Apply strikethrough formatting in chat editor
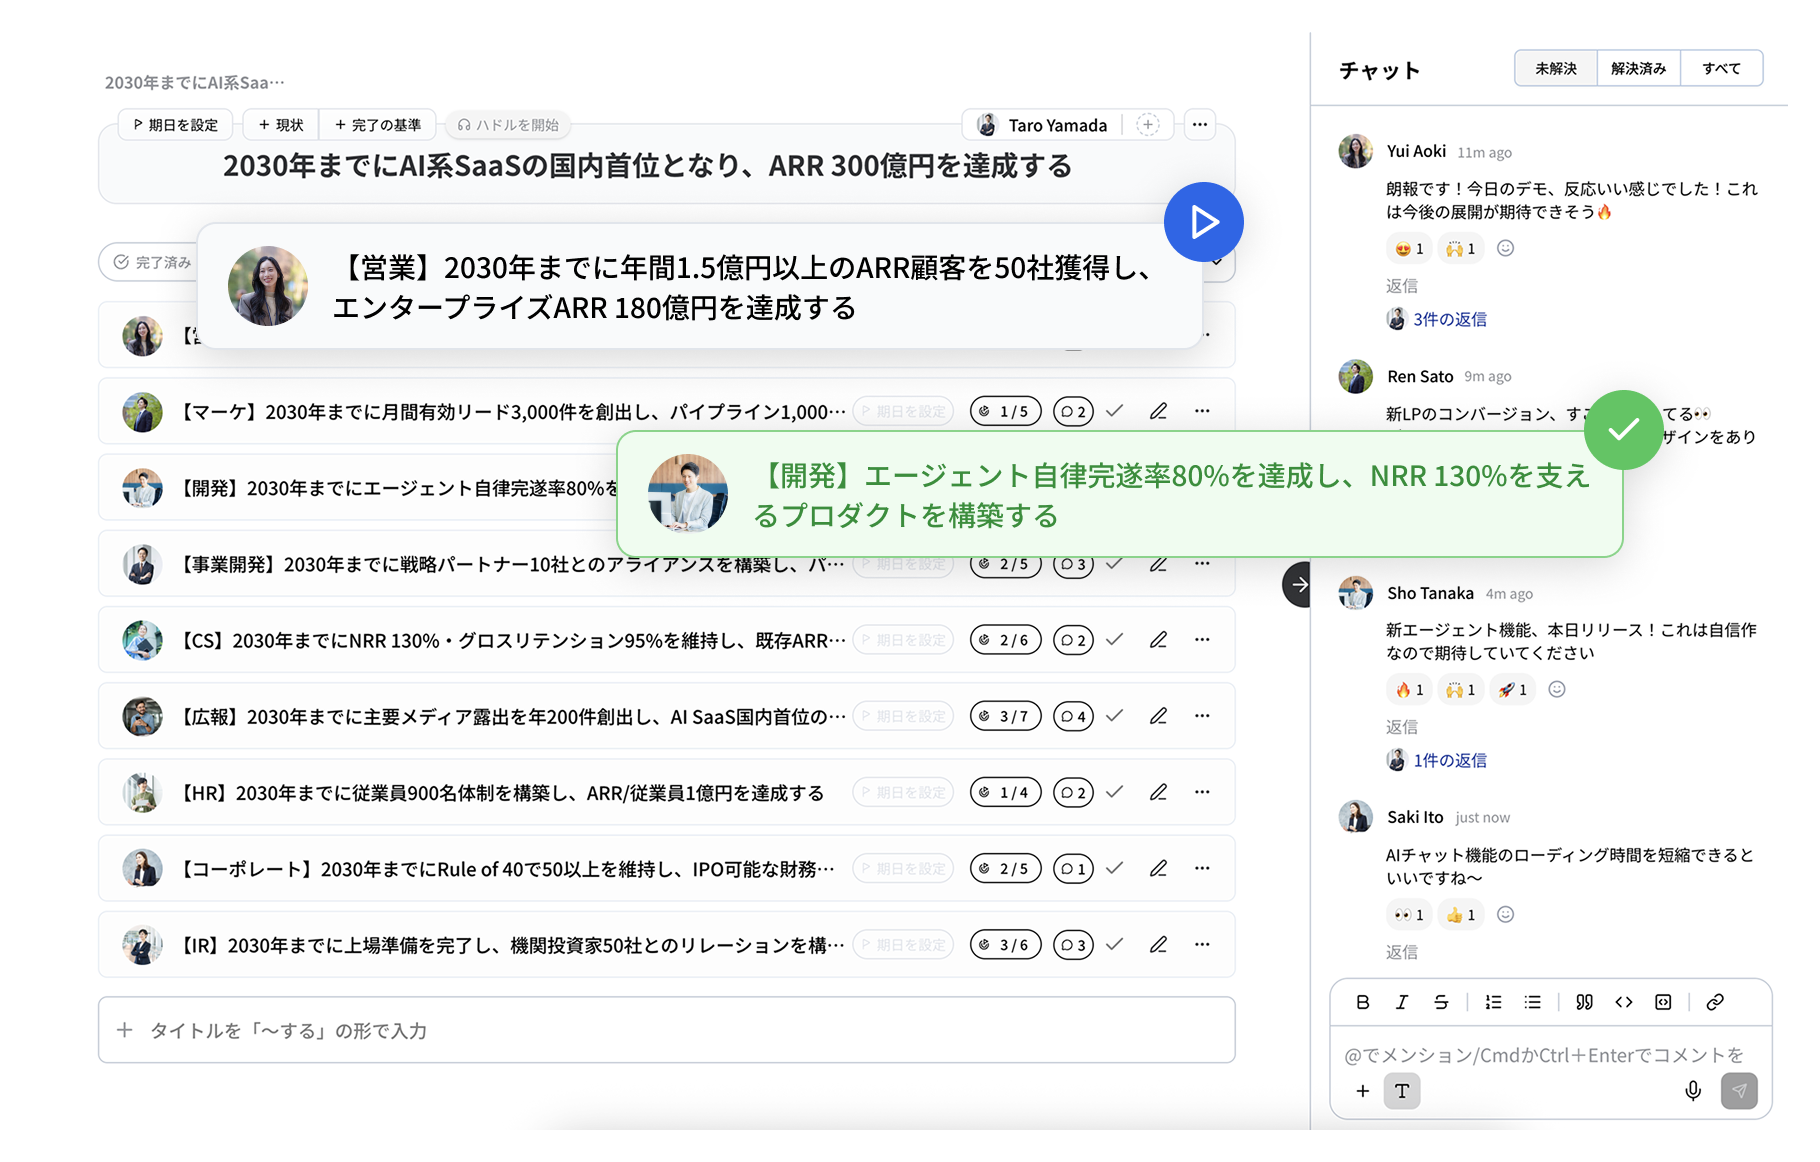 tap(1441, 1002)
